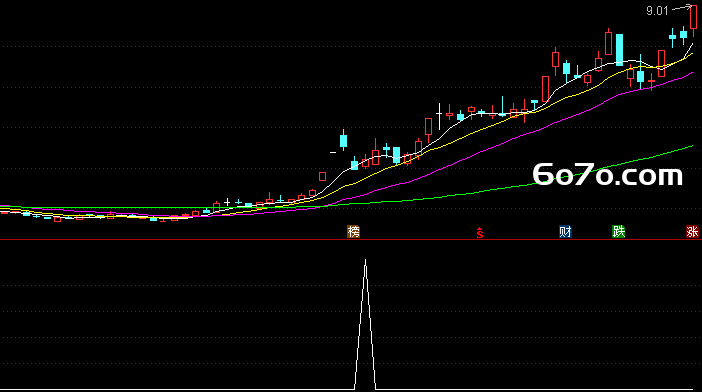
Task: Select the white cross doji candlestick
Action: pyautogui.click(x=439, y=115)
